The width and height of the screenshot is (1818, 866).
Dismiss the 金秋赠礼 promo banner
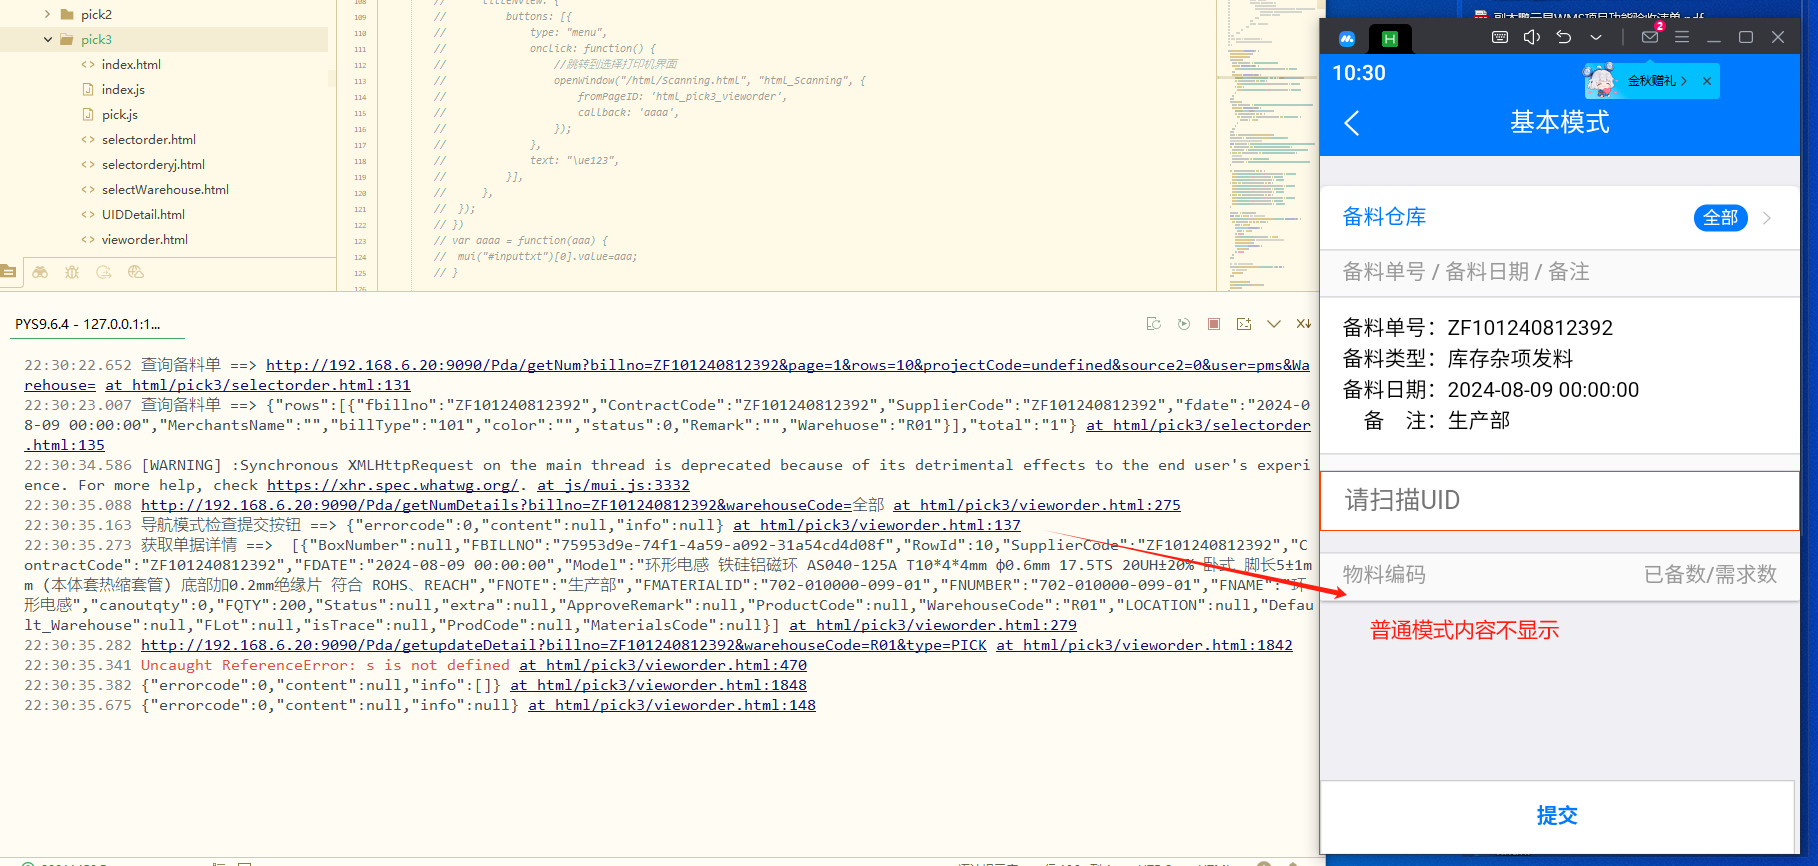pyautogui.click(x=1707, y=81)
